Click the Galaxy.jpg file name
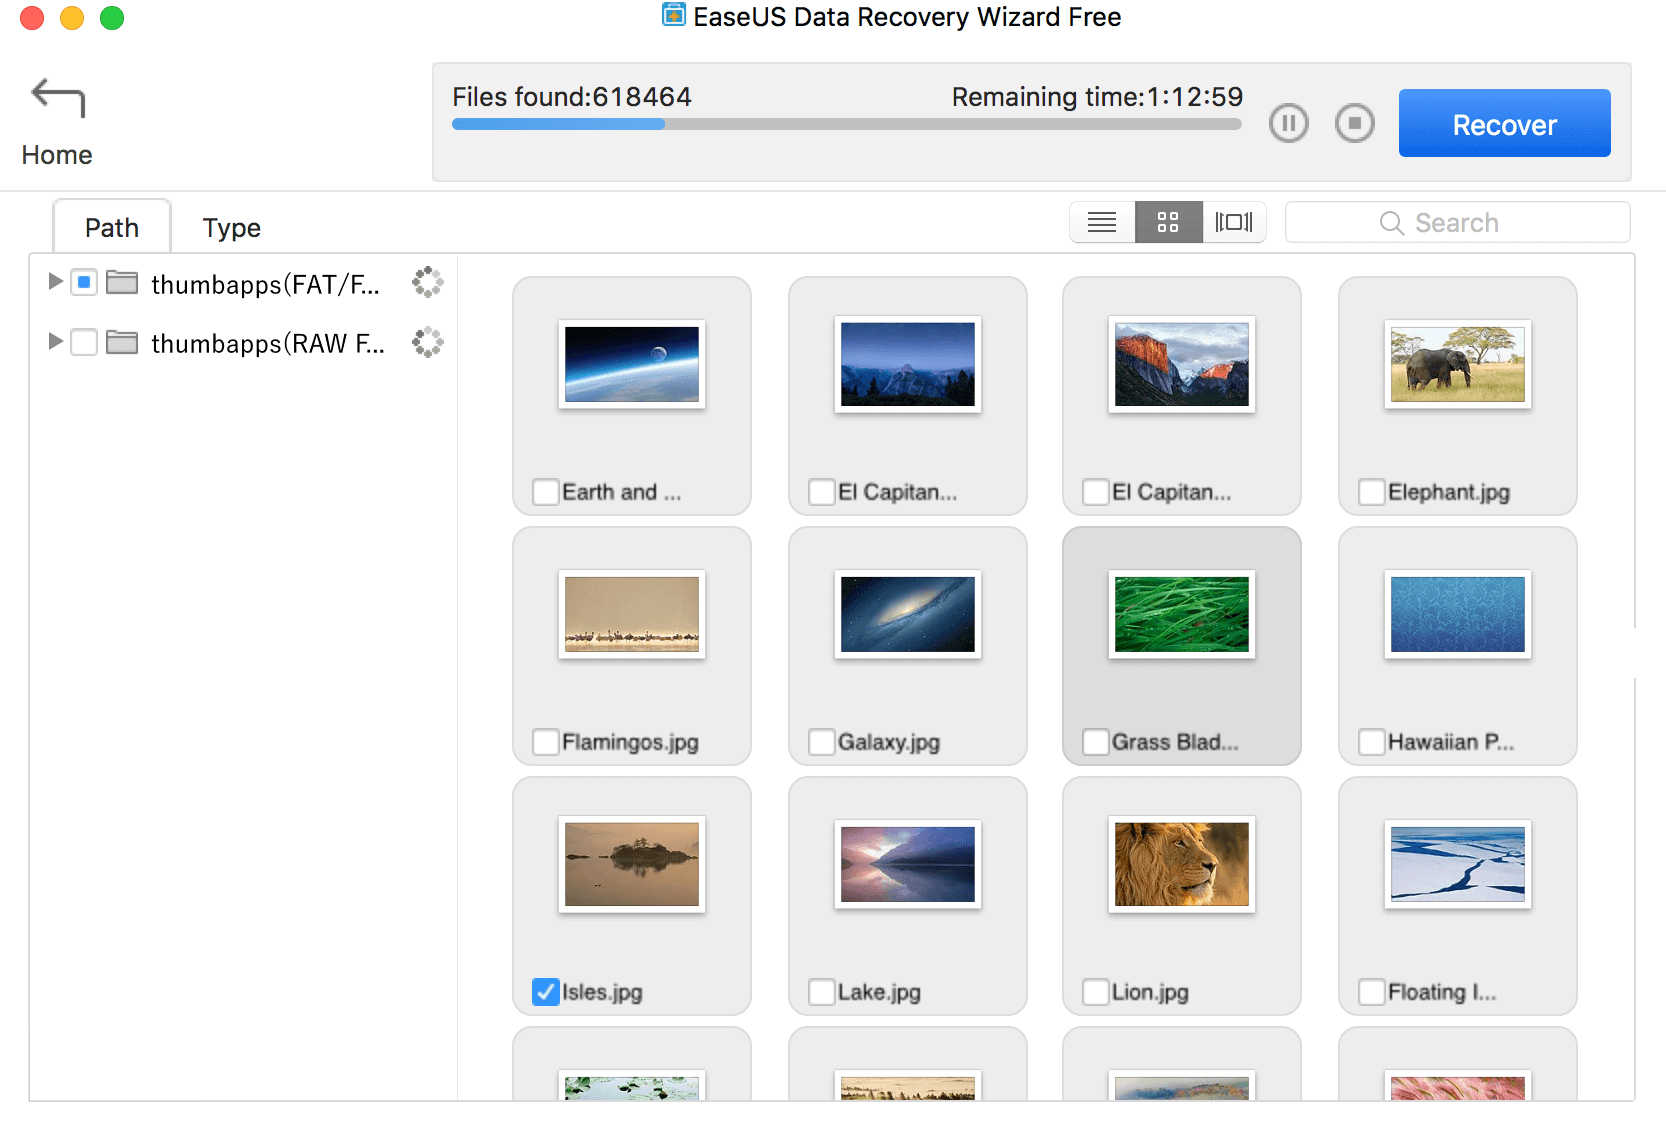 [x=889, y=742]
